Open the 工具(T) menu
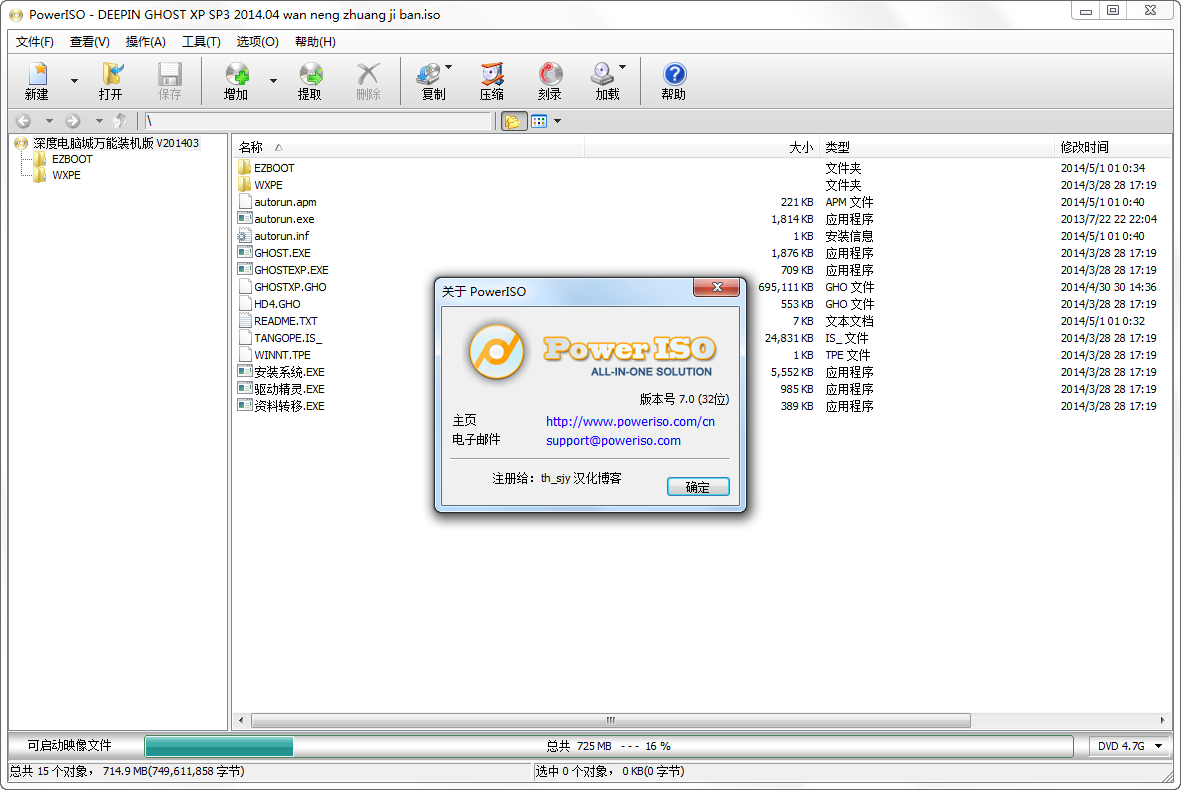The height and width of the screenshot is (790, 1181). tap(201, 42)
